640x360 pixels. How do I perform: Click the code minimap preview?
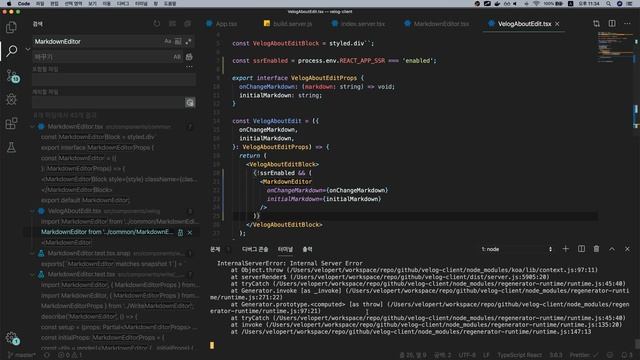(x=614, y=47)
